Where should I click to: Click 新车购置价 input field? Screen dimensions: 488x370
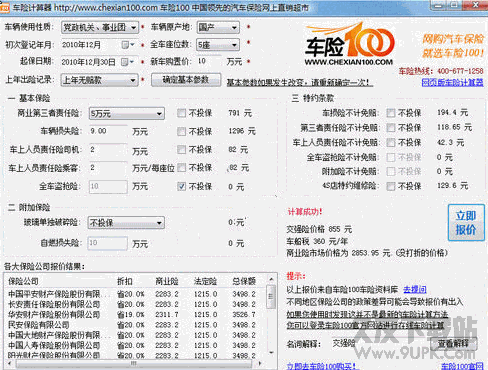(209, 61)
